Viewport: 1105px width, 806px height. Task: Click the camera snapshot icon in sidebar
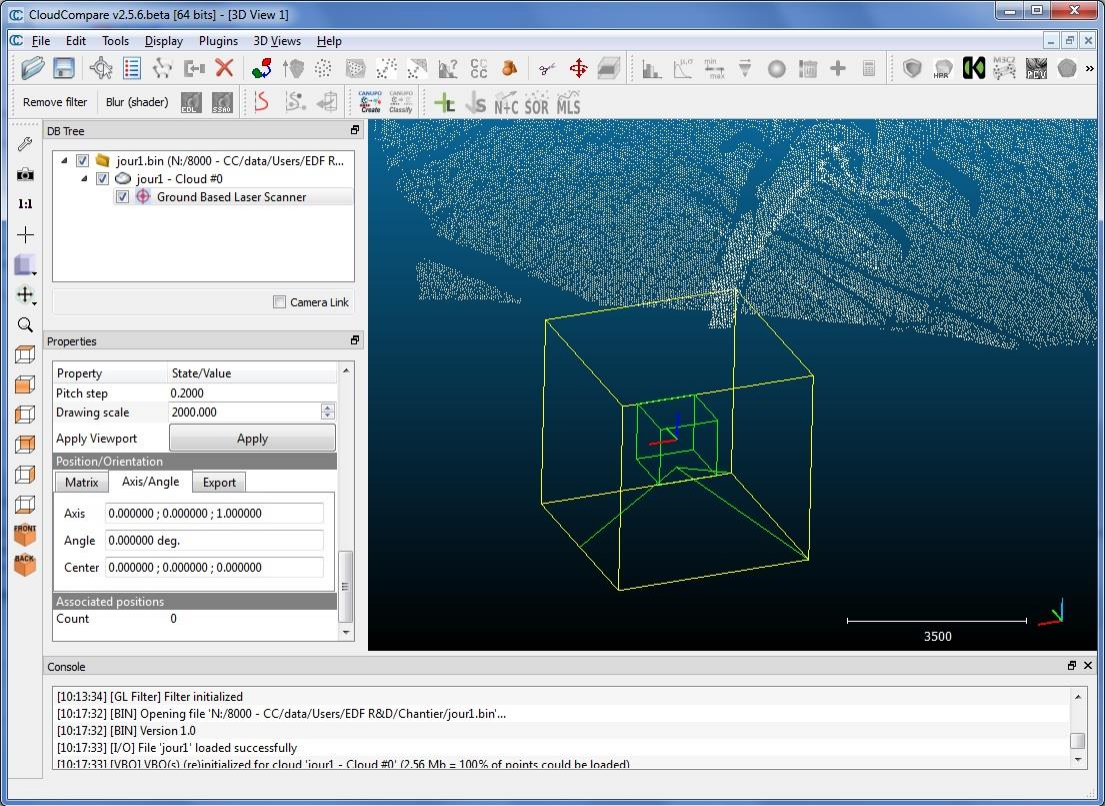tap(25, 174)
